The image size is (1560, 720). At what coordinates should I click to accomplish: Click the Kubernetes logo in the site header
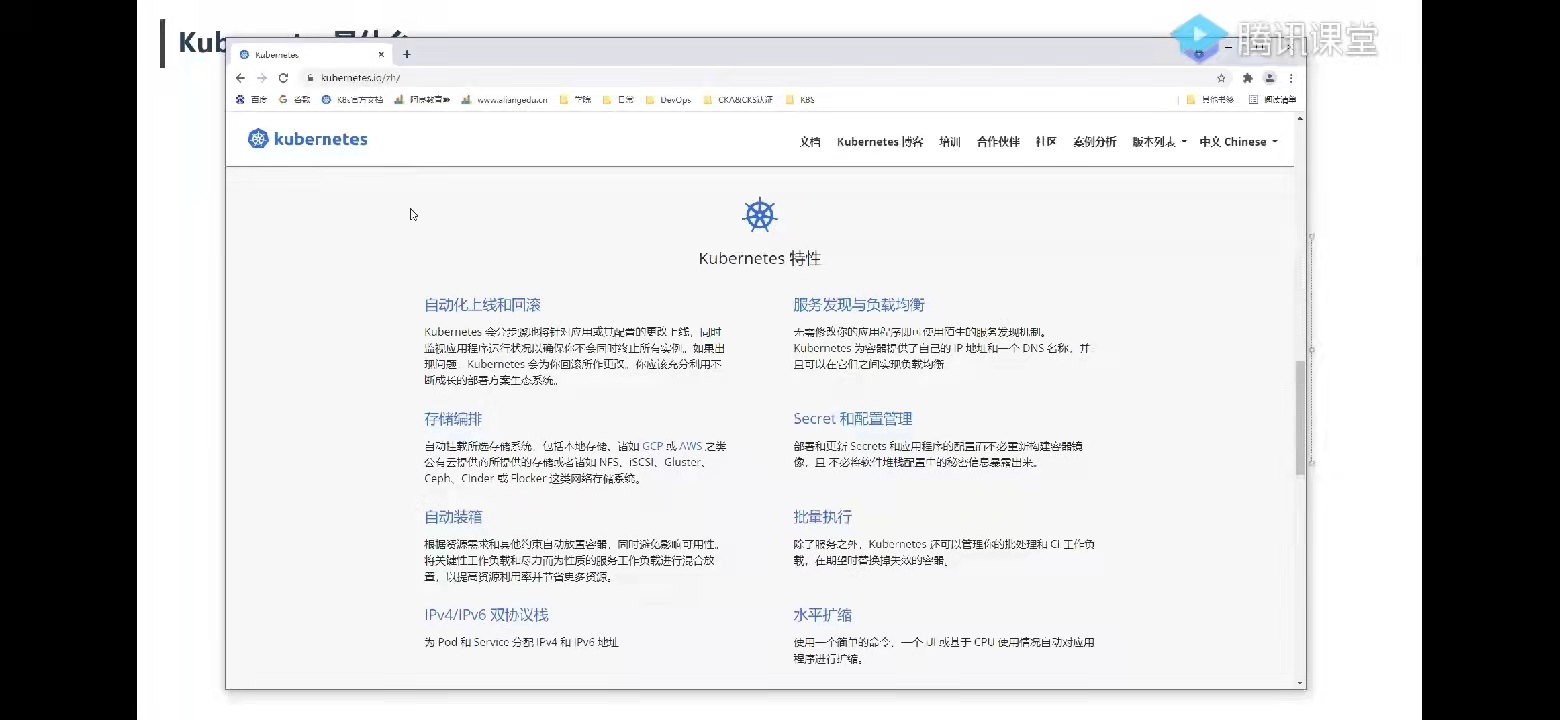pos(308,140)
